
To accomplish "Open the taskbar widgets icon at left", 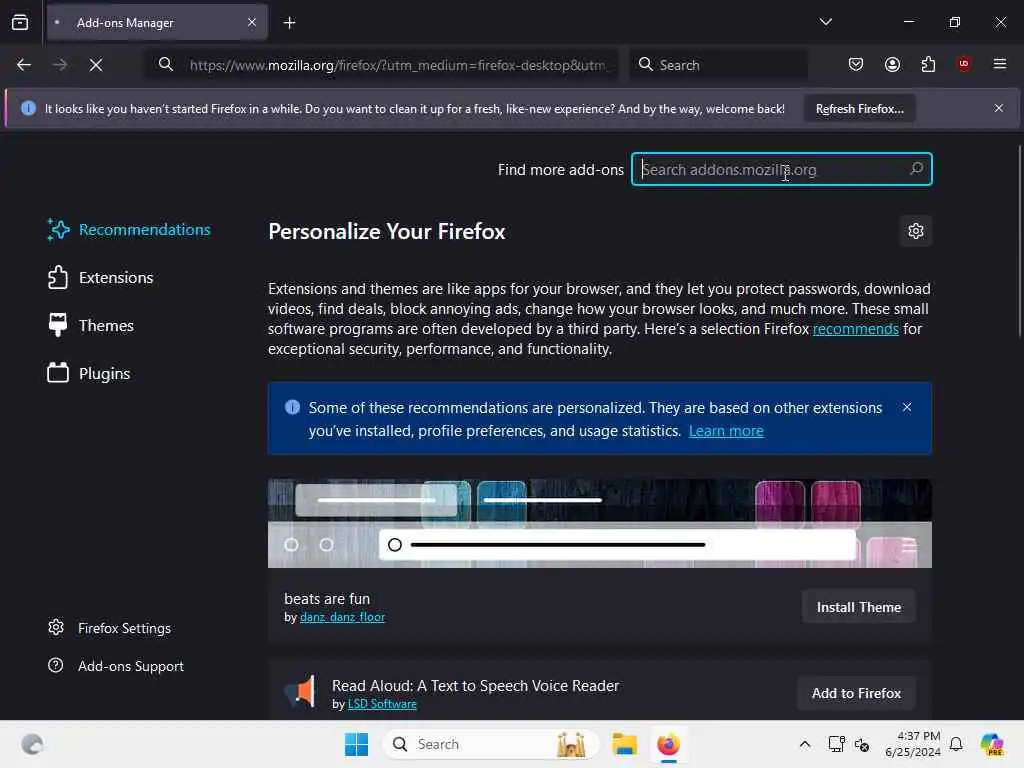I will click(x=32, y=744).
